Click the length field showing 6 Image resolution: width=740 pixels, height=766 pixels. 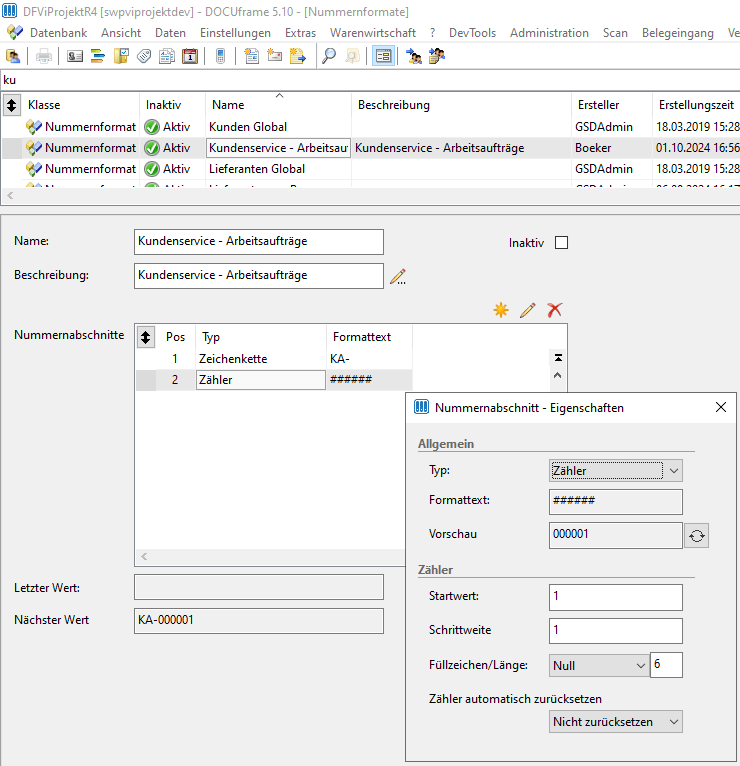click(x=666, y=665)
